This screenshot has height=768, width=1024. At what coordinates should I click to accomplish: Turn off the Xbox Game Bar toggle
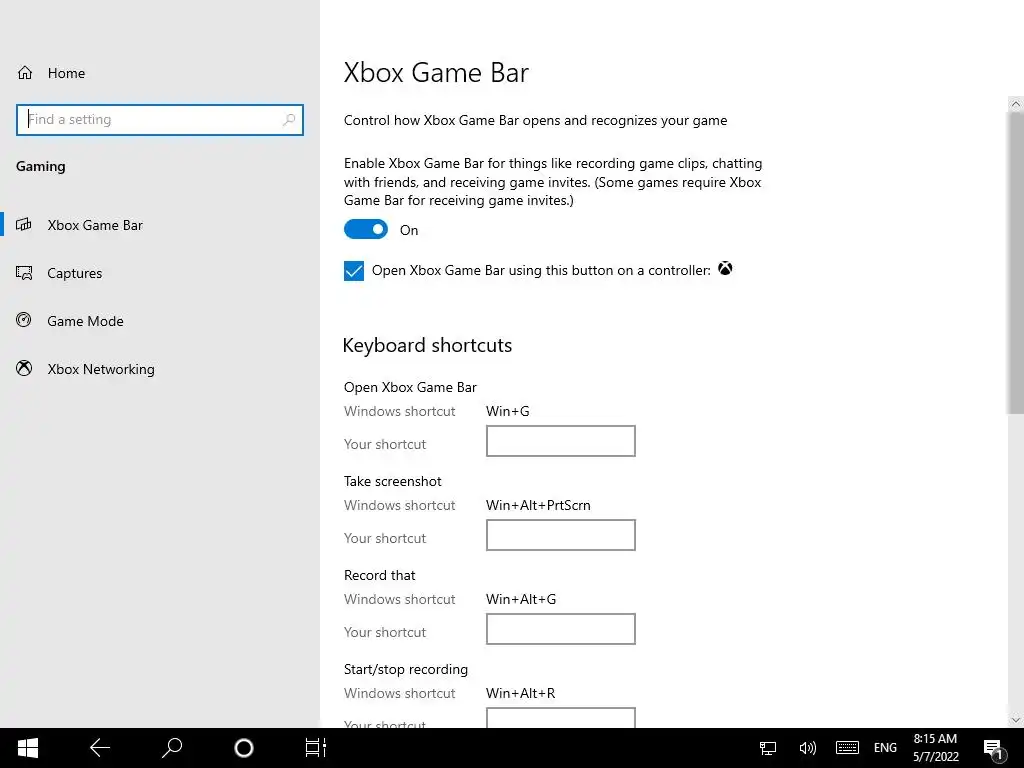366,229
